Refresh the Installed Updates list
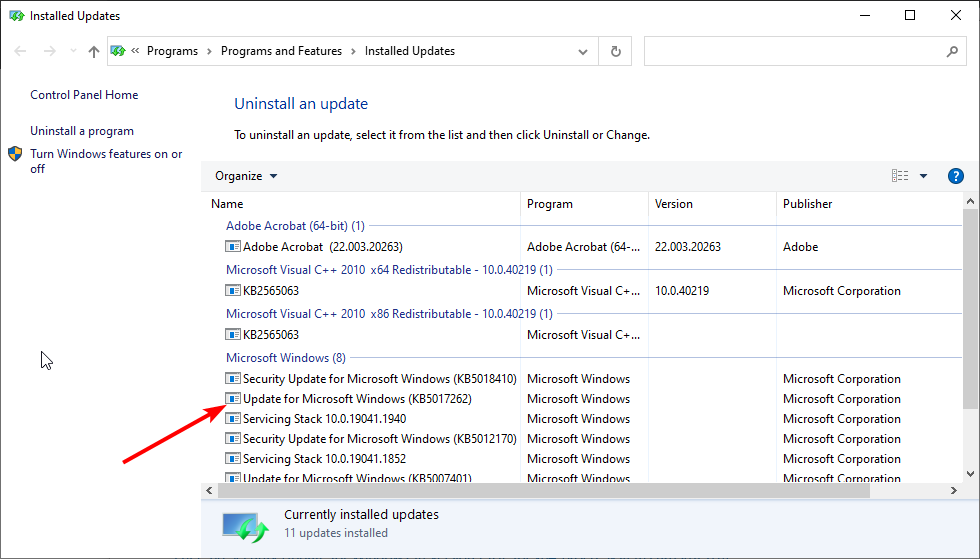Image resolution: width=980 pixels, height=559 pixels. 616,51
